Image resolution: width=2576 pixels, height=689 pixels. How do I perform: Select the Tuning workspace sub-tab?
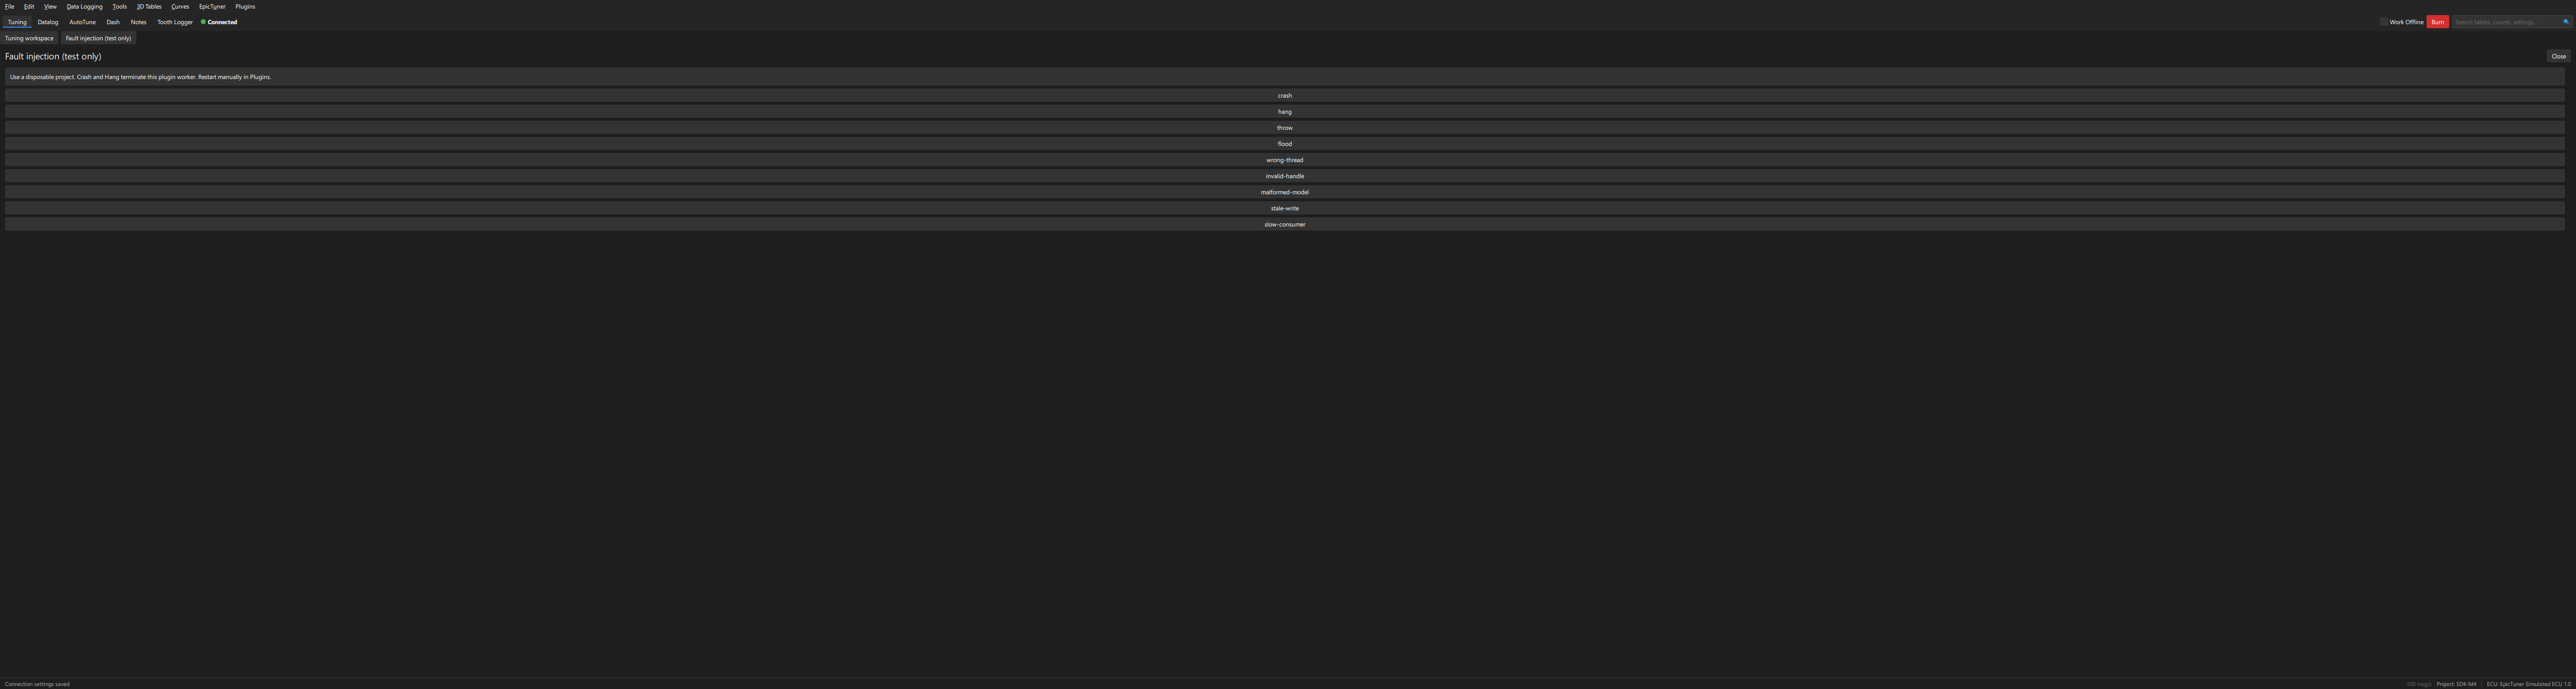pos(29,38)
